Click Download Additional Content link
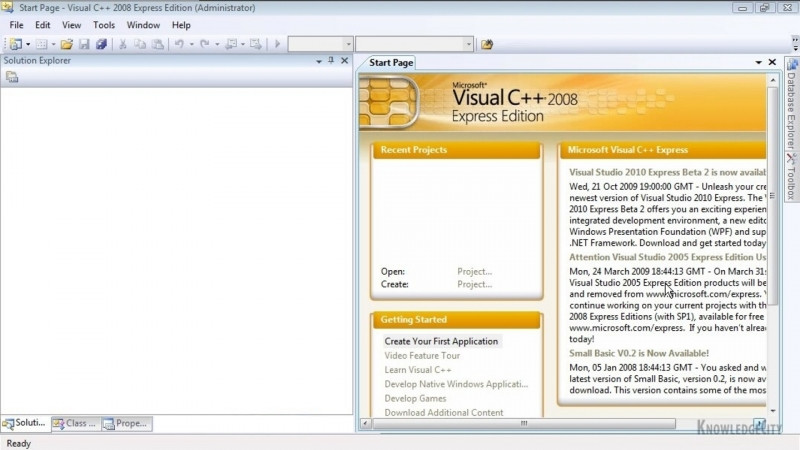 444,412
